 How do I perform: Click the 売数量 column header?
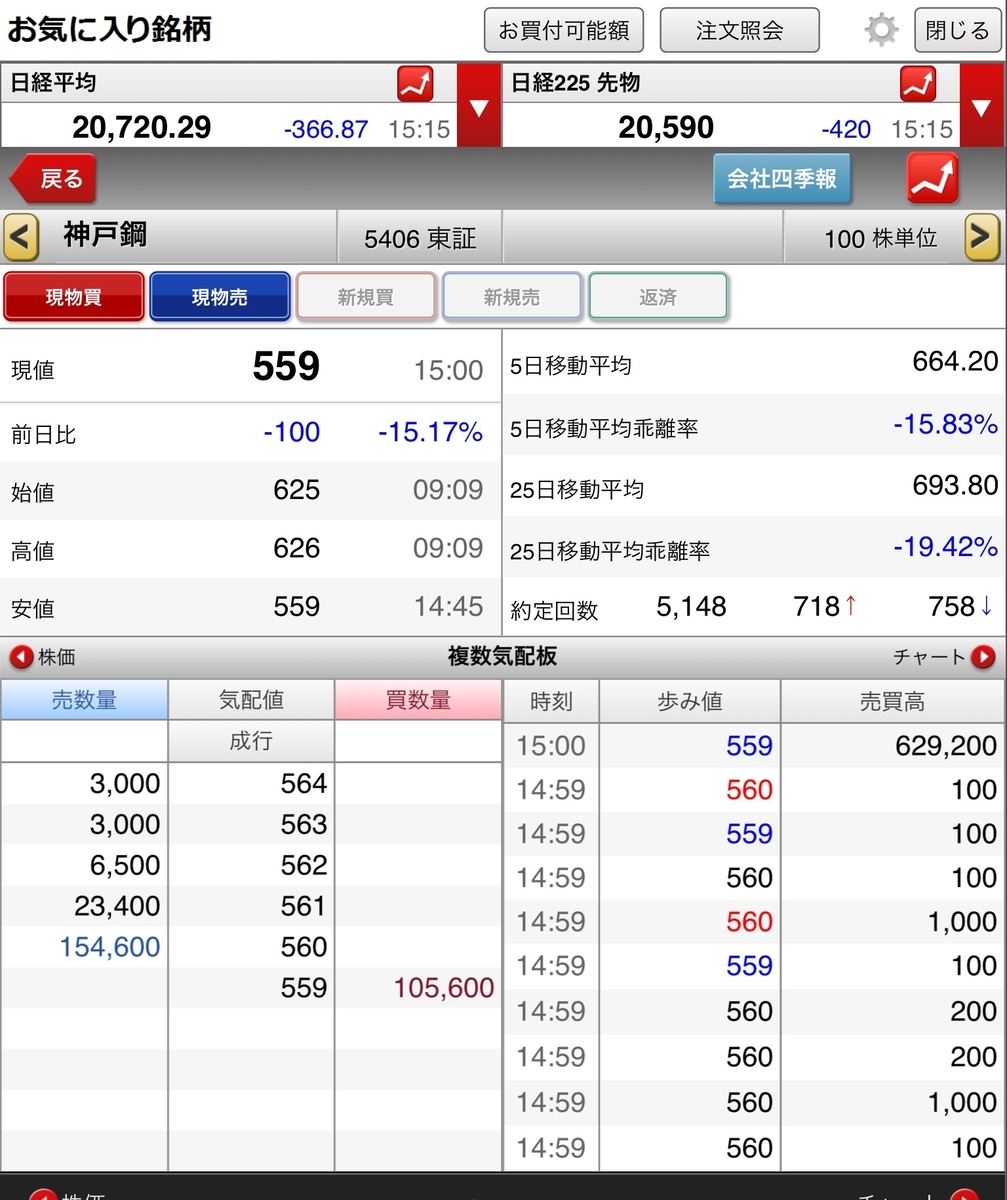point(84,700)
